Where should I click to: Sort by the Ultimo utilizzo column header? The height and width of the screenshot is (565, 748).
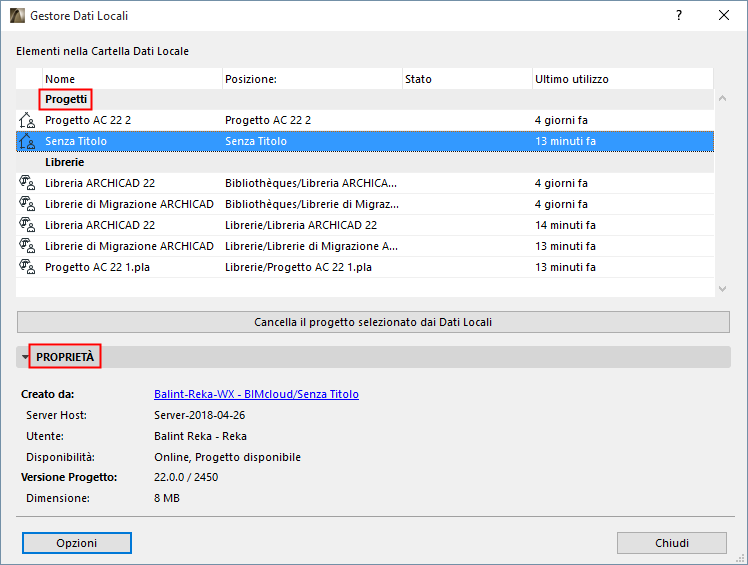tap(623, 79)
